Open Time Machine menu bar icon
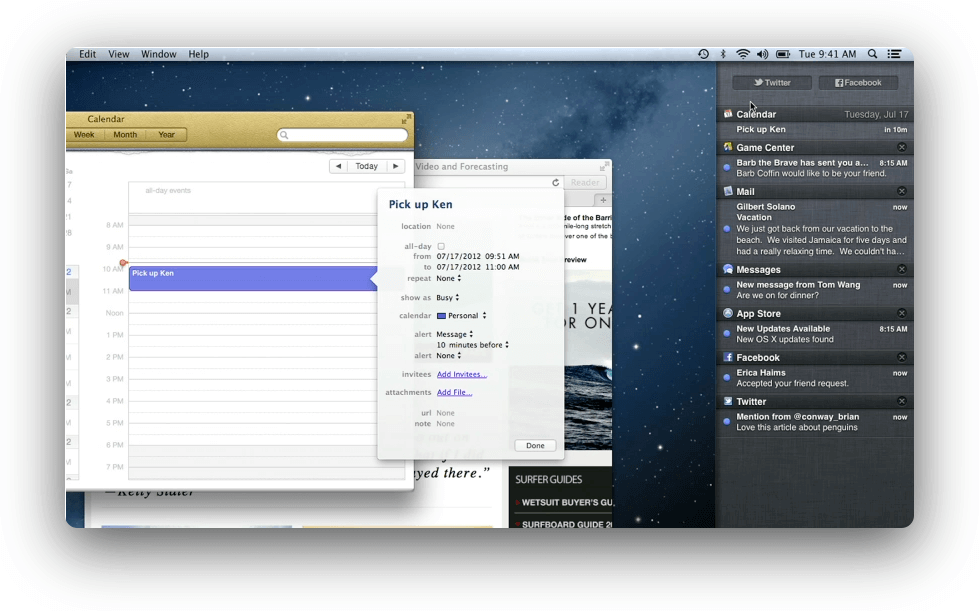 tap(703, 54)
